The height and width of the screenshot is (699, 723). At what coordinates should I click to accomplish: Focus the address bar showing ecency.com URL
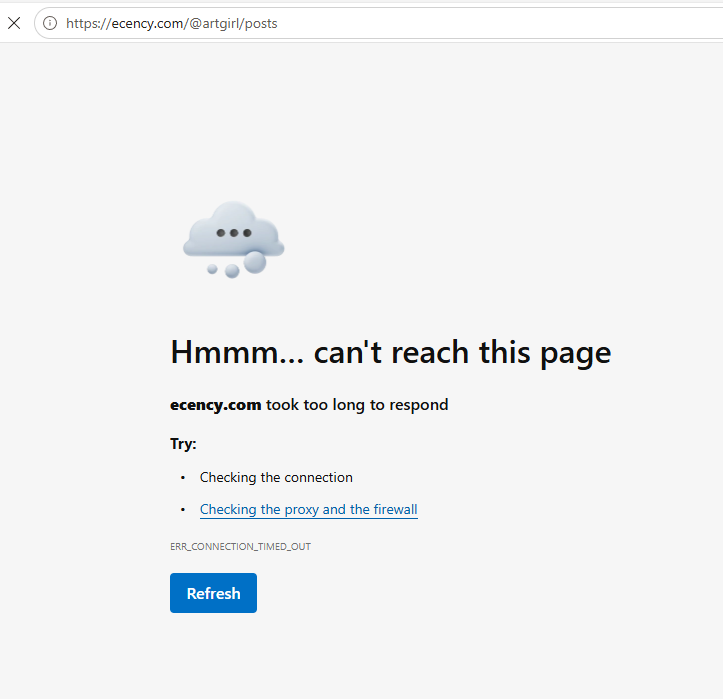tap(378, 23)
